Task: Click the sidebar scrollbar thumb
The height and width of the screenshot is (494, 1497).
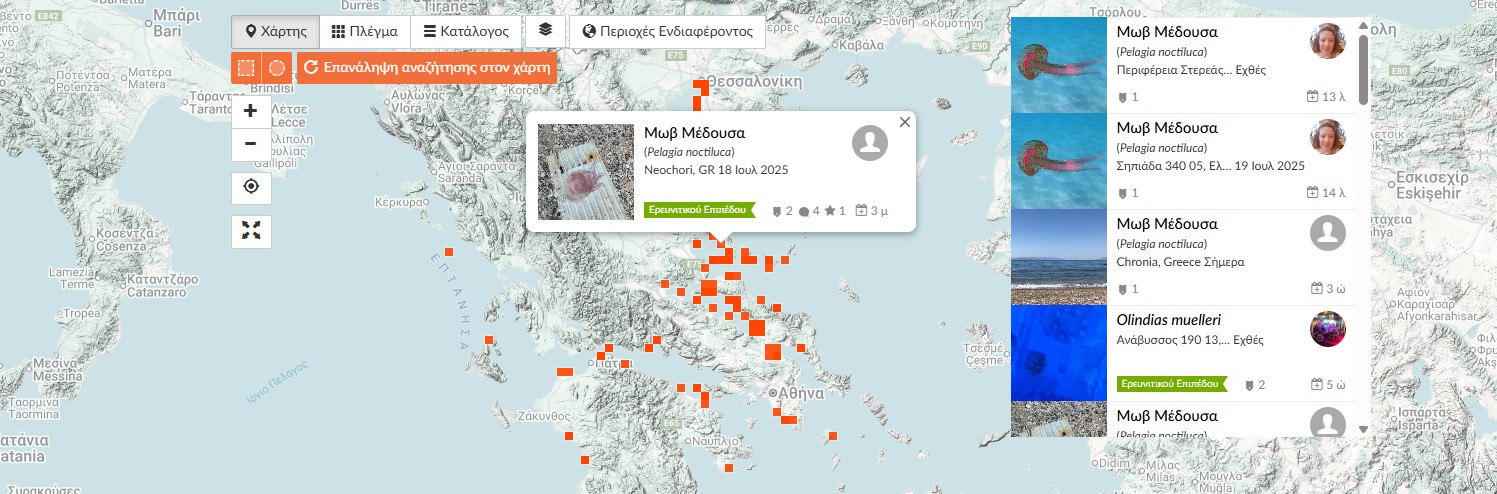Action: pos(1363,68)
